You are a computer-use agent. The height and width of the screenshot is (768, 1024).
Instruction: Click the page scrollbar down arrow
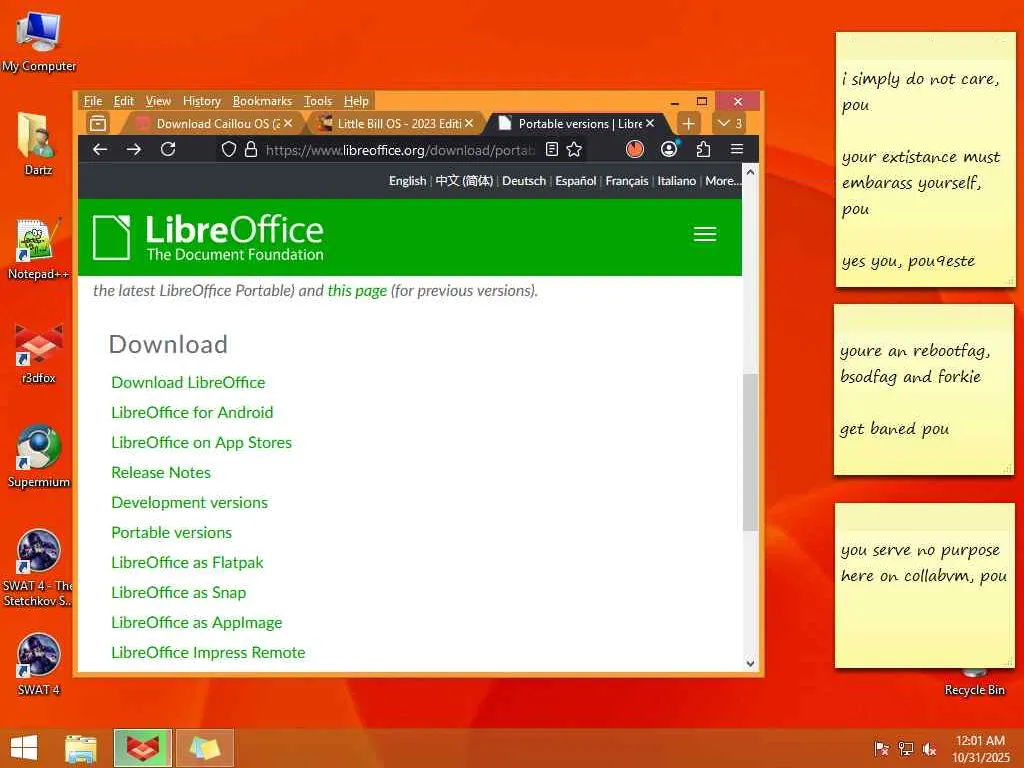[x=750, y=664]
